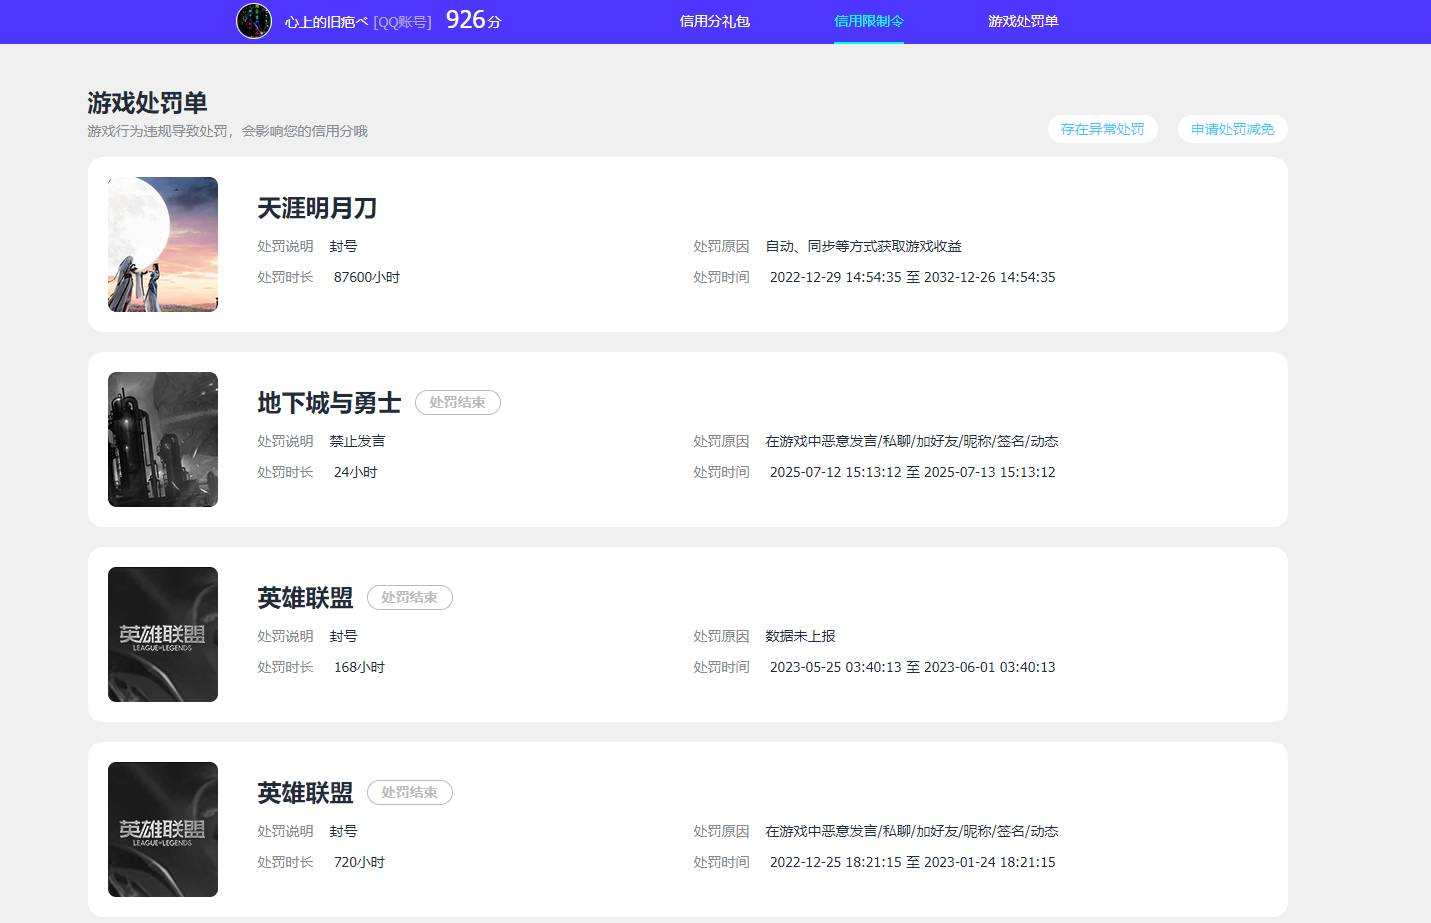Screen dimensions: 1431x923
Task: Click the [QQ账号] label in header
Action: tap(402, 22)
